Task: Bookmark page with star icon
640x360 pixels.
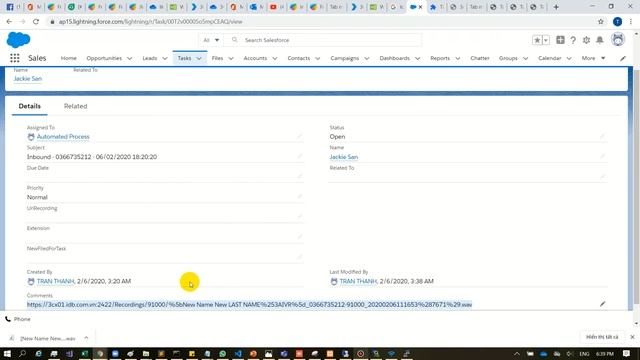Action: pyautogui.click(x=601, y=22)
